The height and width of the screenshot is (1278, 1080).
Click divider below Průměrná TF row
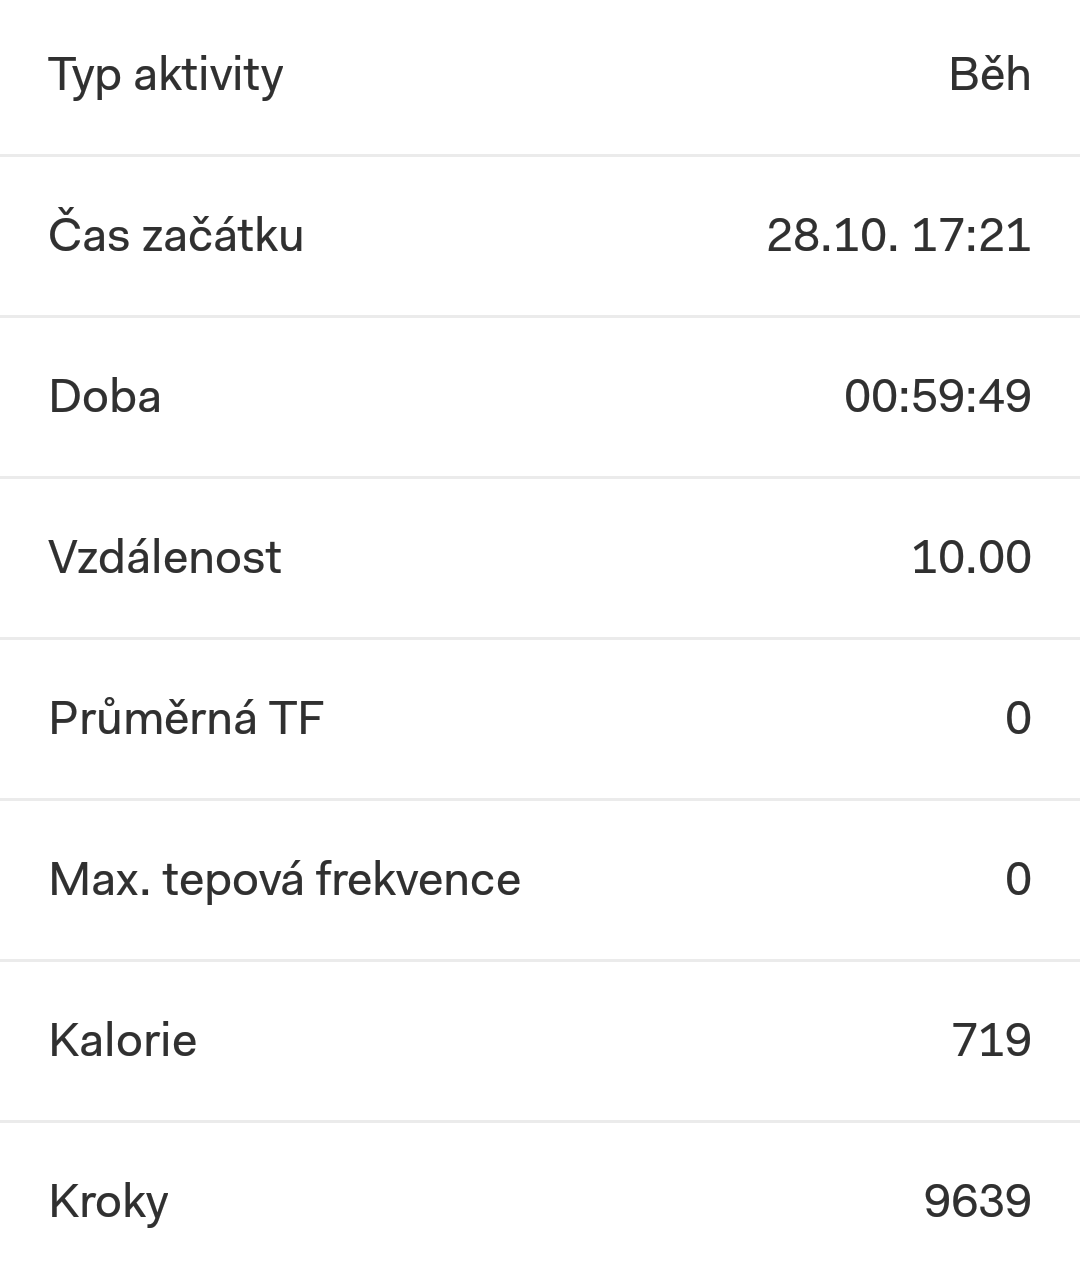pos(540,800)
